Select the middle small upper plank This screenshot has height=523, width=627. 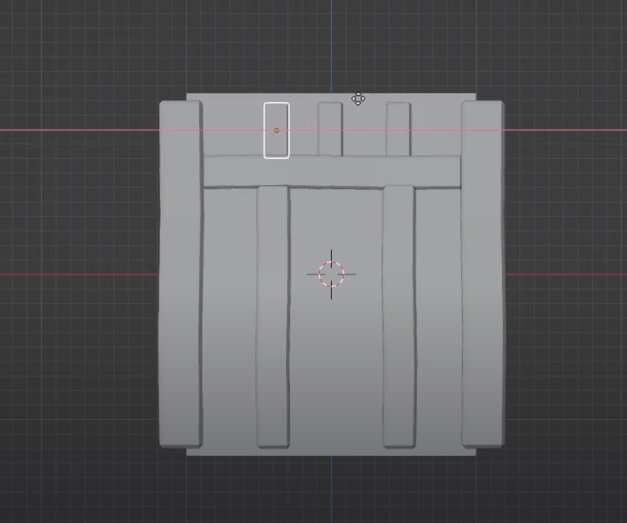(x=330, y=129)
